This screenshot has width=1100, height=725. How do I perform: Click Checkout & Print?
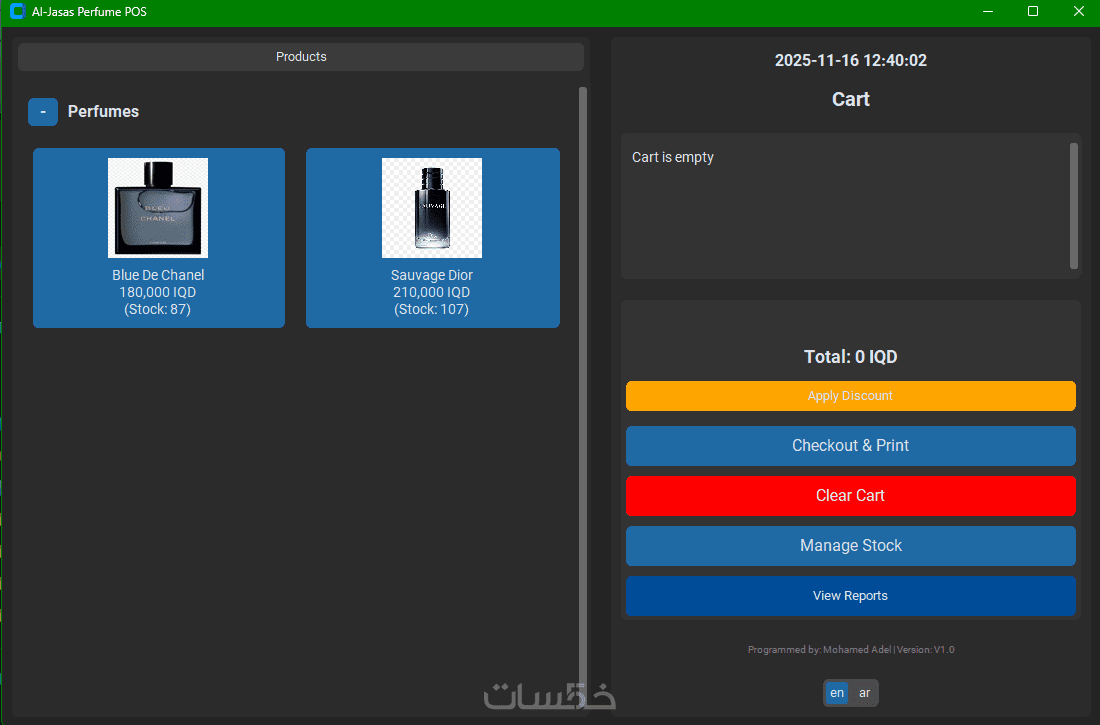850,446
